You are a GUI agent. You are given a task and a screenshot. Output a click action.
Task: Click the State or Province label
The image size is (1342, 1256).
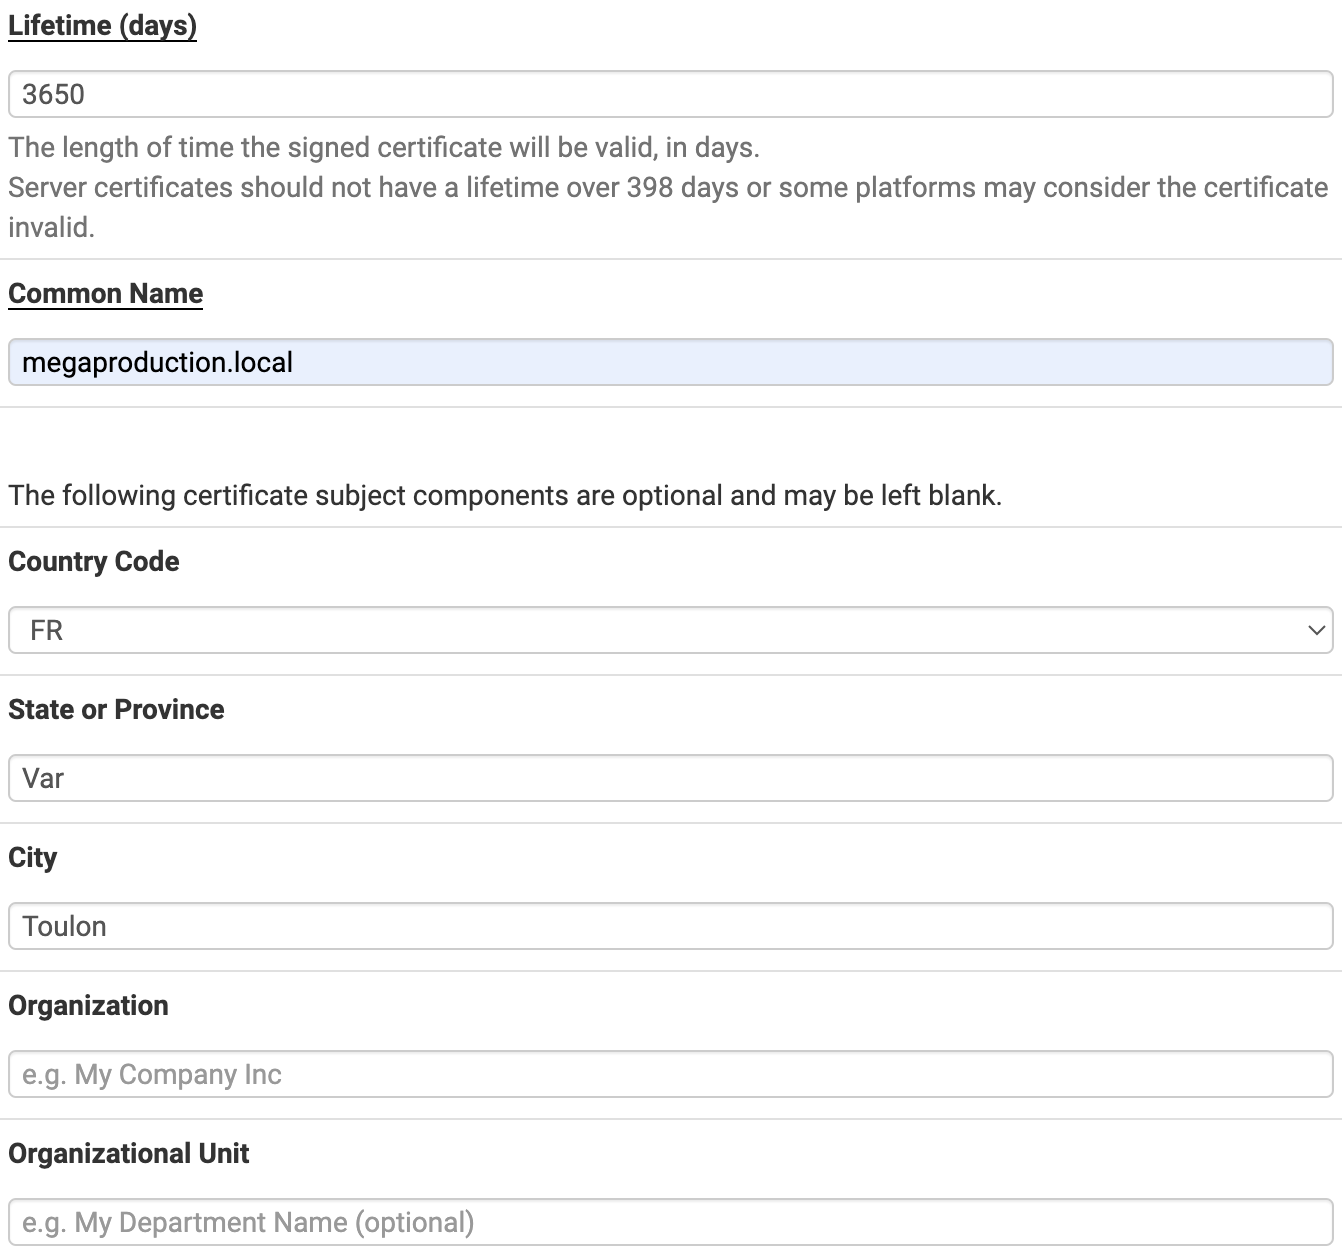coord(116,710)
